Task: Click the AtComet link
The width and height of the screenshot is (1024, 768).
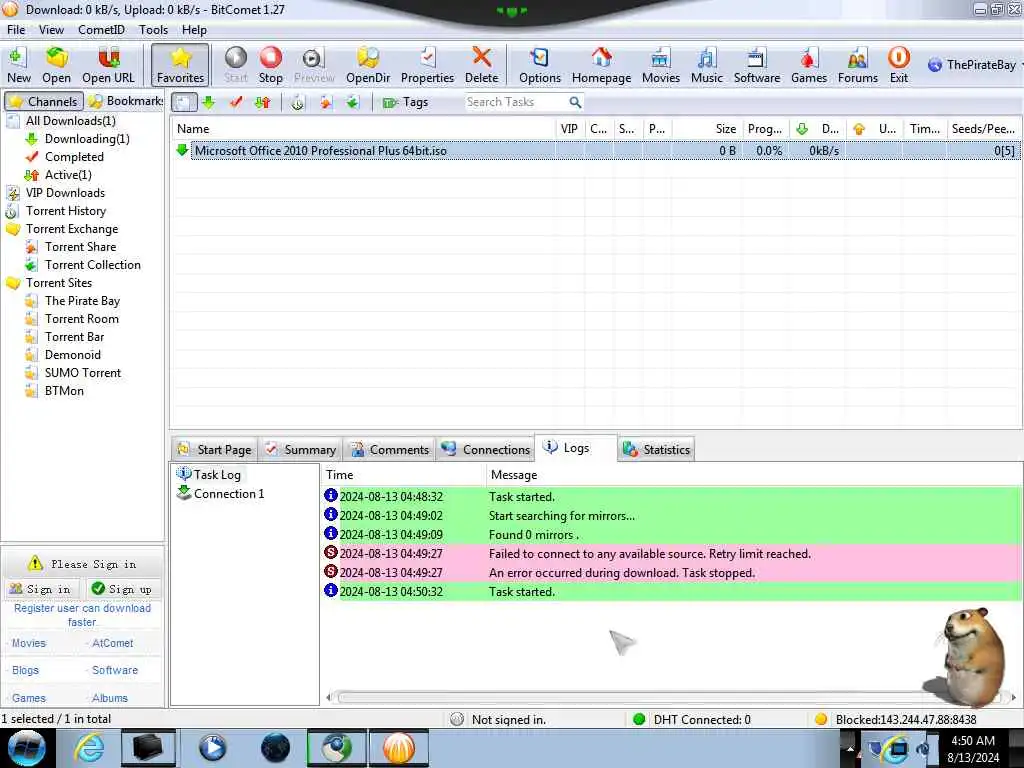Action: tap(112, 643)
